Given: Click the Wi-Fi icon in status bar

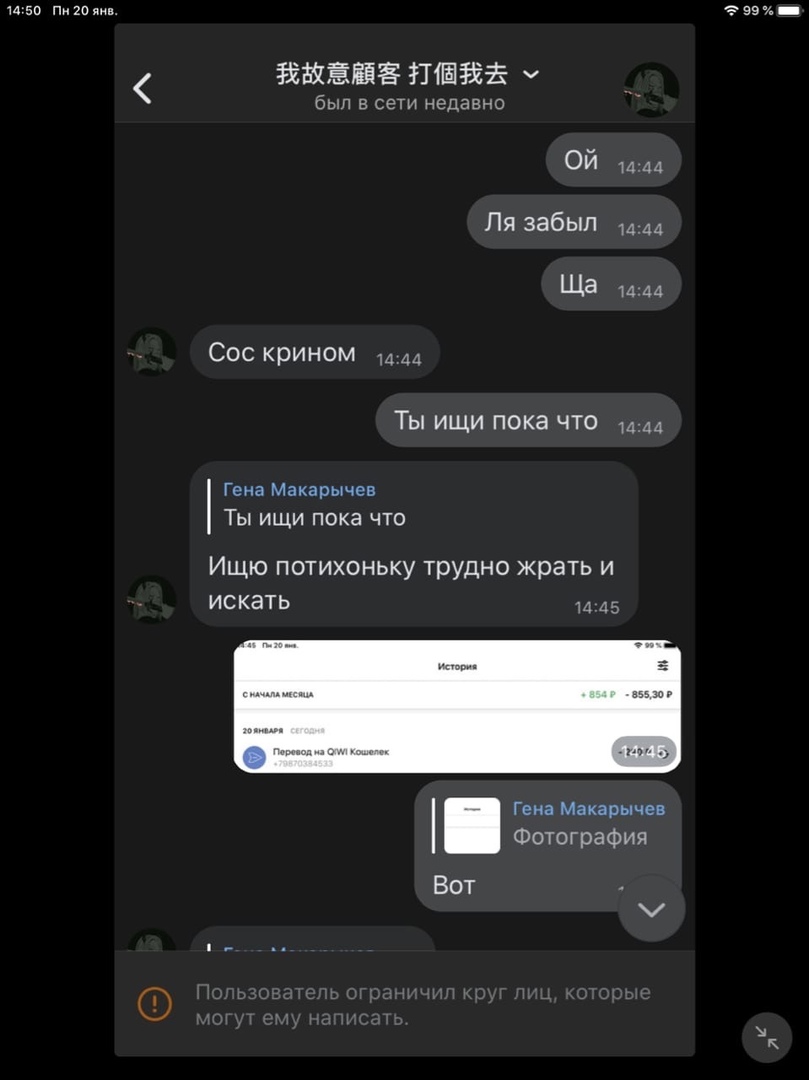Looking at the screenshot, I should click(x=731, y=10).
